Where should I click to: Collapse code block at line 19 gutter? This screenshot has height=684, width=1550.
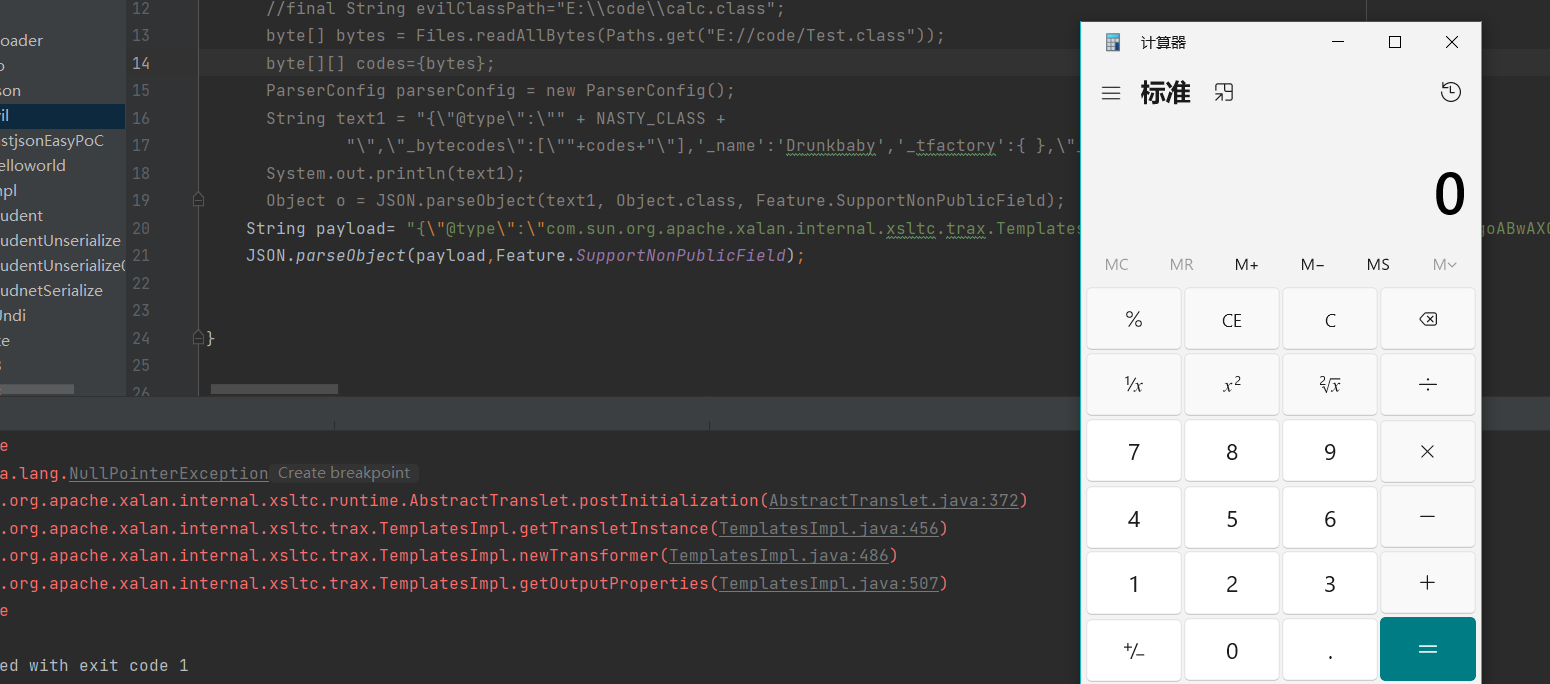198,200
